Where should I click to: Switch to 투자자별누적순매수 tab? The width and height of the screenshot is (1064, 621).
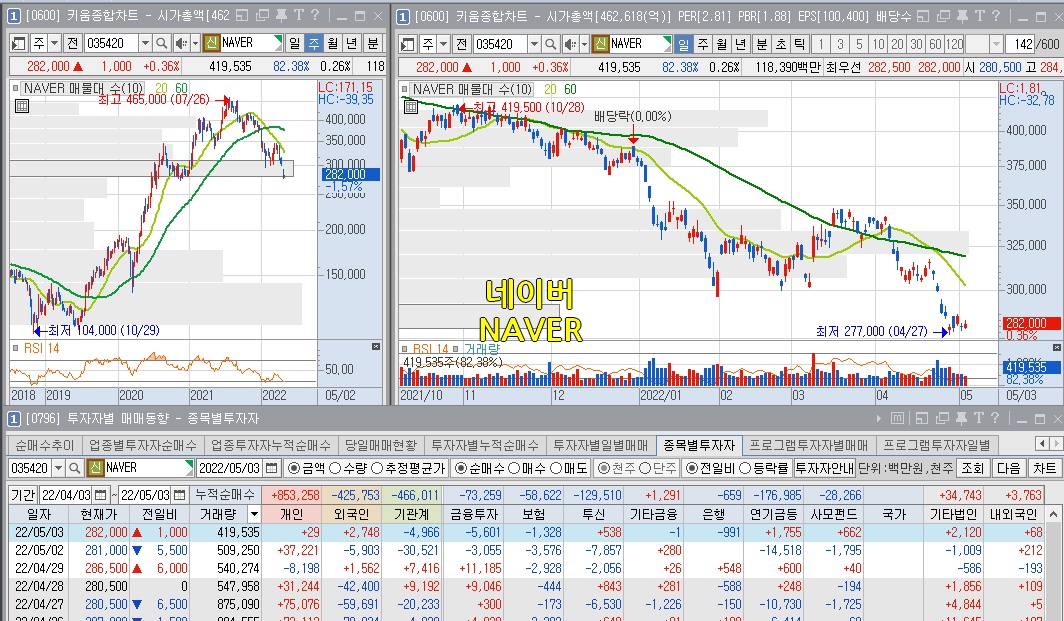tap(484, 445)
